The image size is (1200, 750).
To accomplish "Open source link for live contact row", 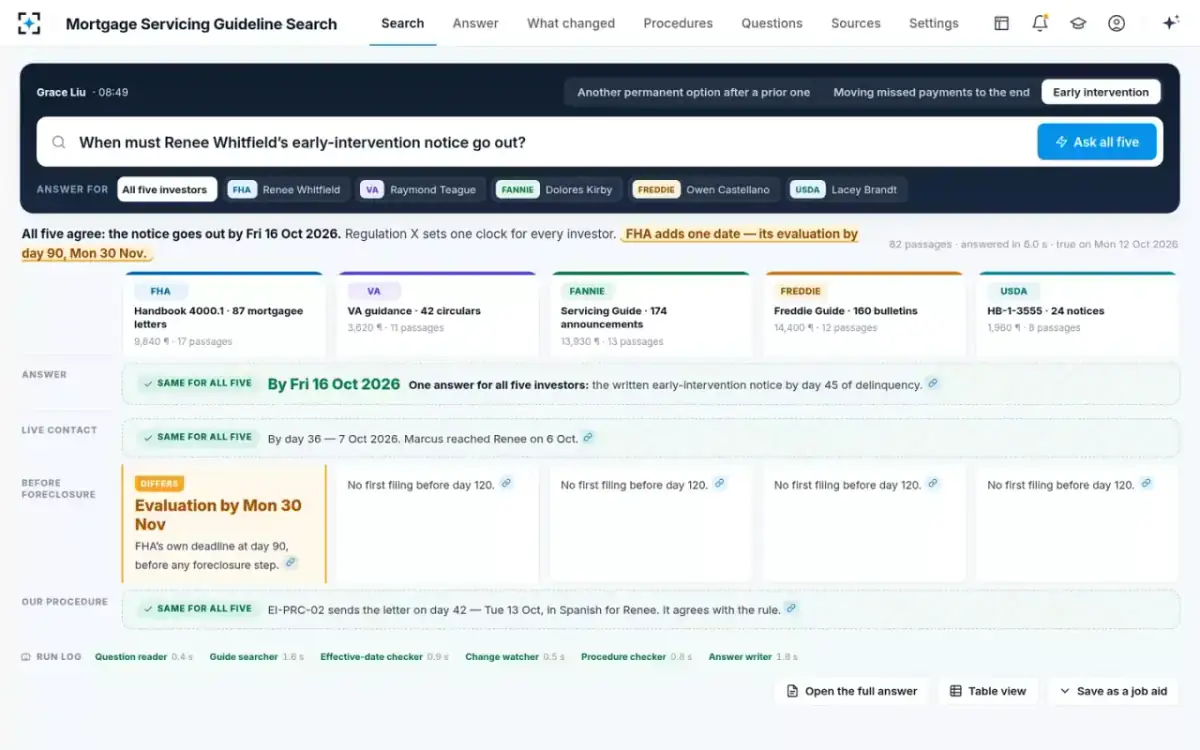I will (588, 437).
